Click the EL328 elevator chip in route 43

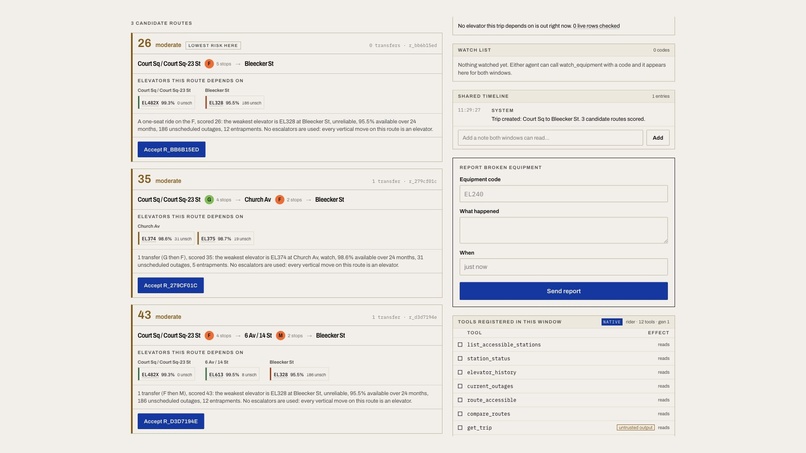click(x=299, y=374)
